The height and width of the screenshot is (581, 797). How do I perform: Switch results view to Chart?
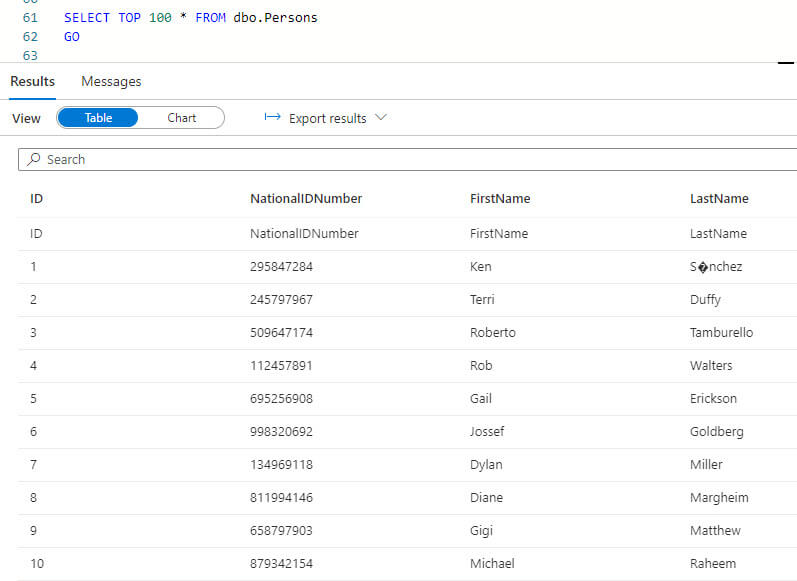(182, 118)
